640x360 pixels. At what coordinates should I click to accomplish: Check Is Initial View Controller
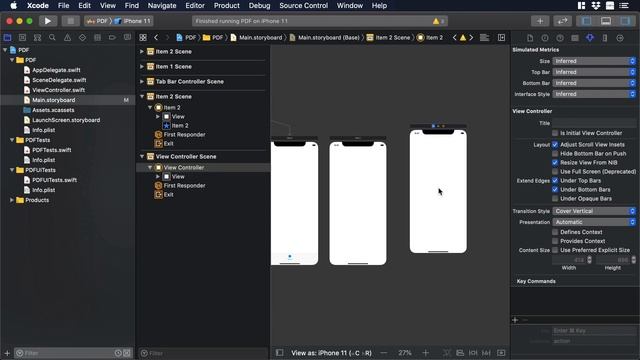(x=555, y=133)
